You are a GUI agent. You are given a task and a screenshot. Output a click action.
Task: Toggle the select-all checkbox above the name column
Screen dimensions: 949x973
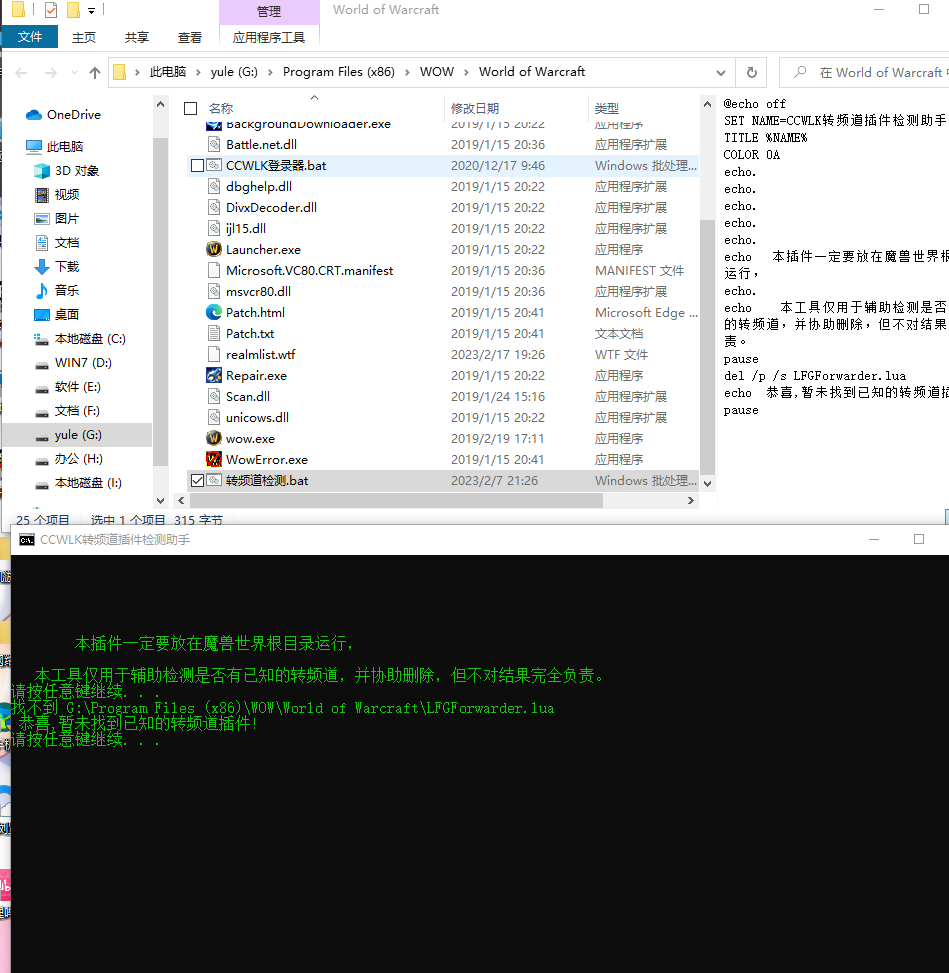(189, 109)
